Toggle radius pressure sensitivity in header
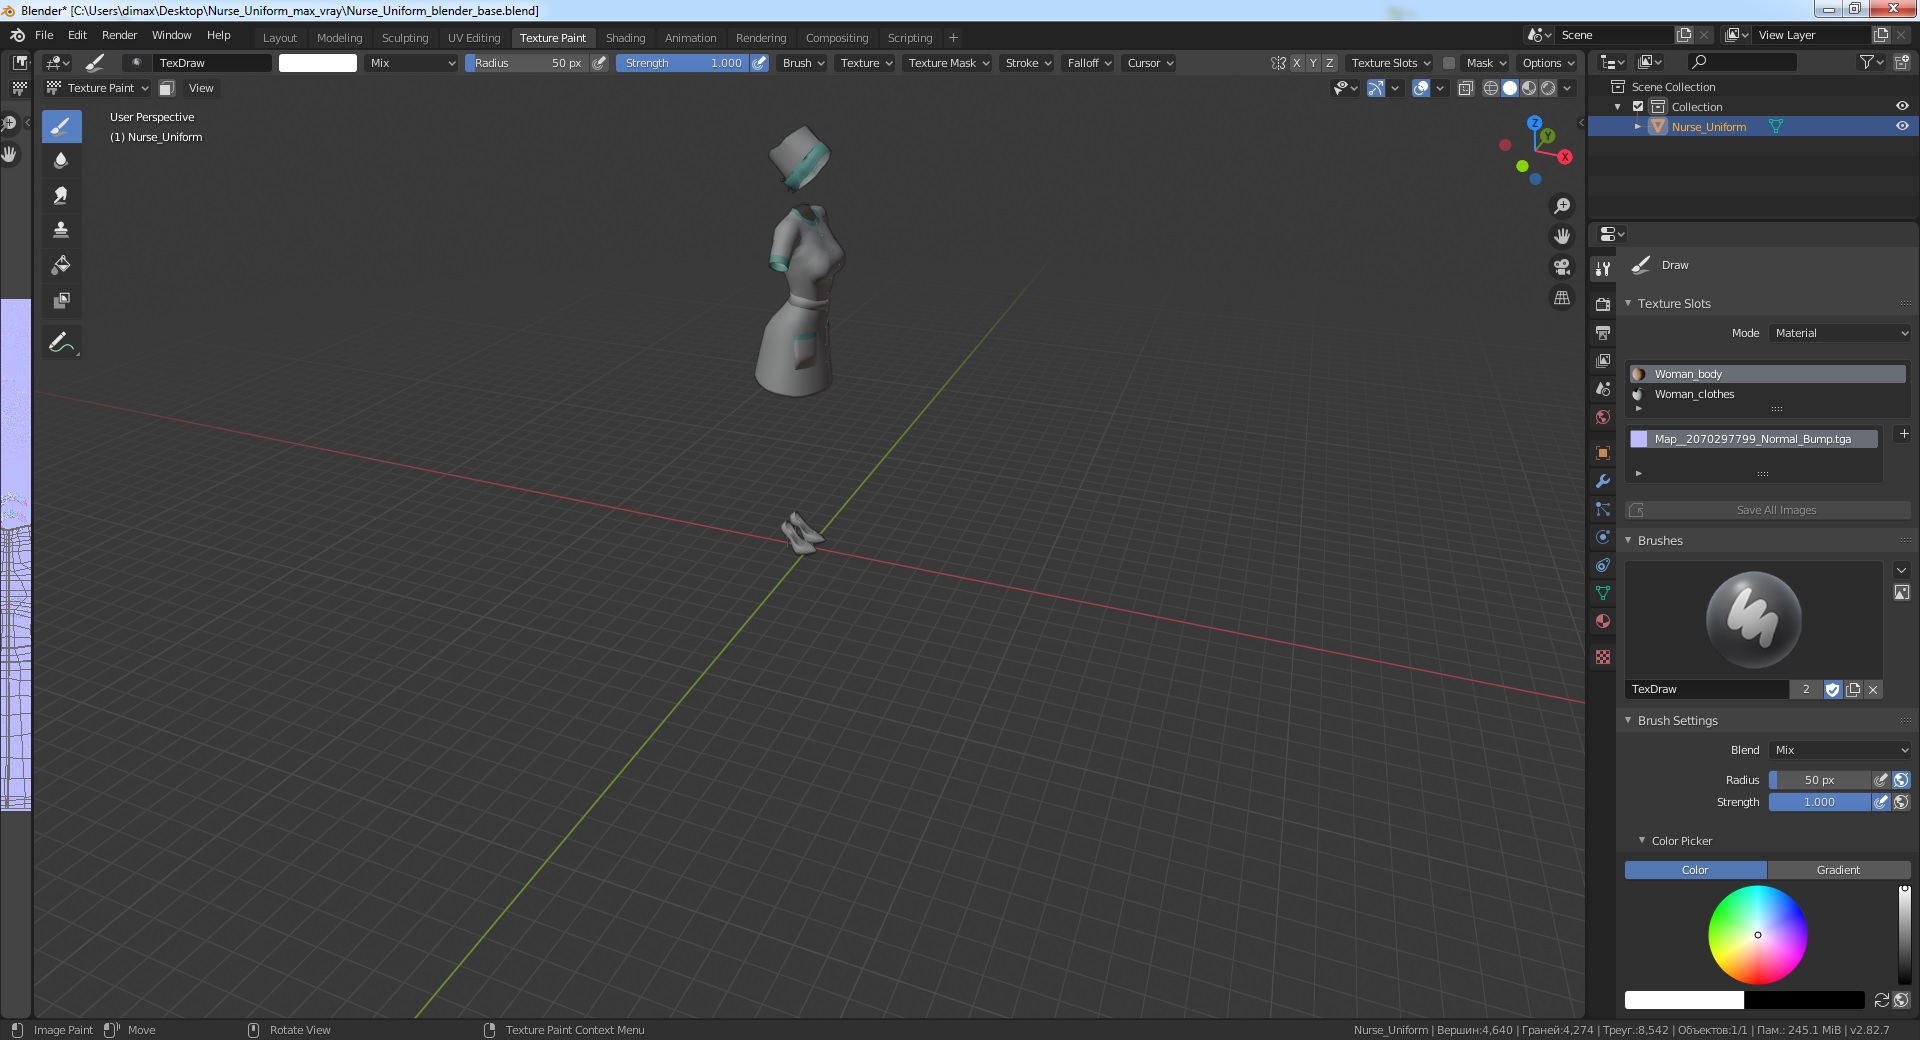The height and width of the screenshot is (1040, 1920). 599,63
